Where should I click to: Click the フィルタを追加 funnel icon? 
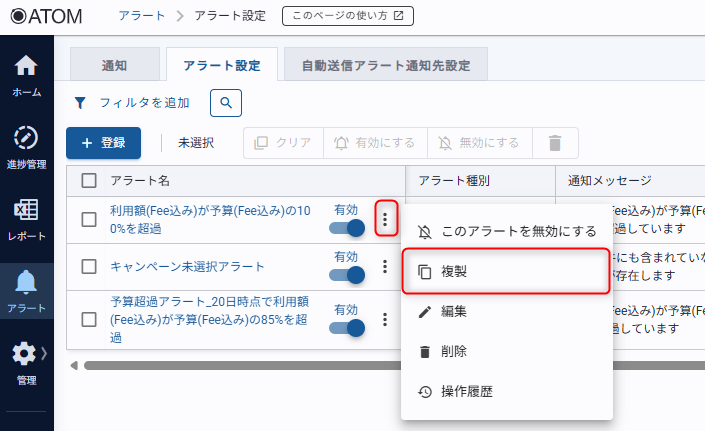[x=81, y=103]
